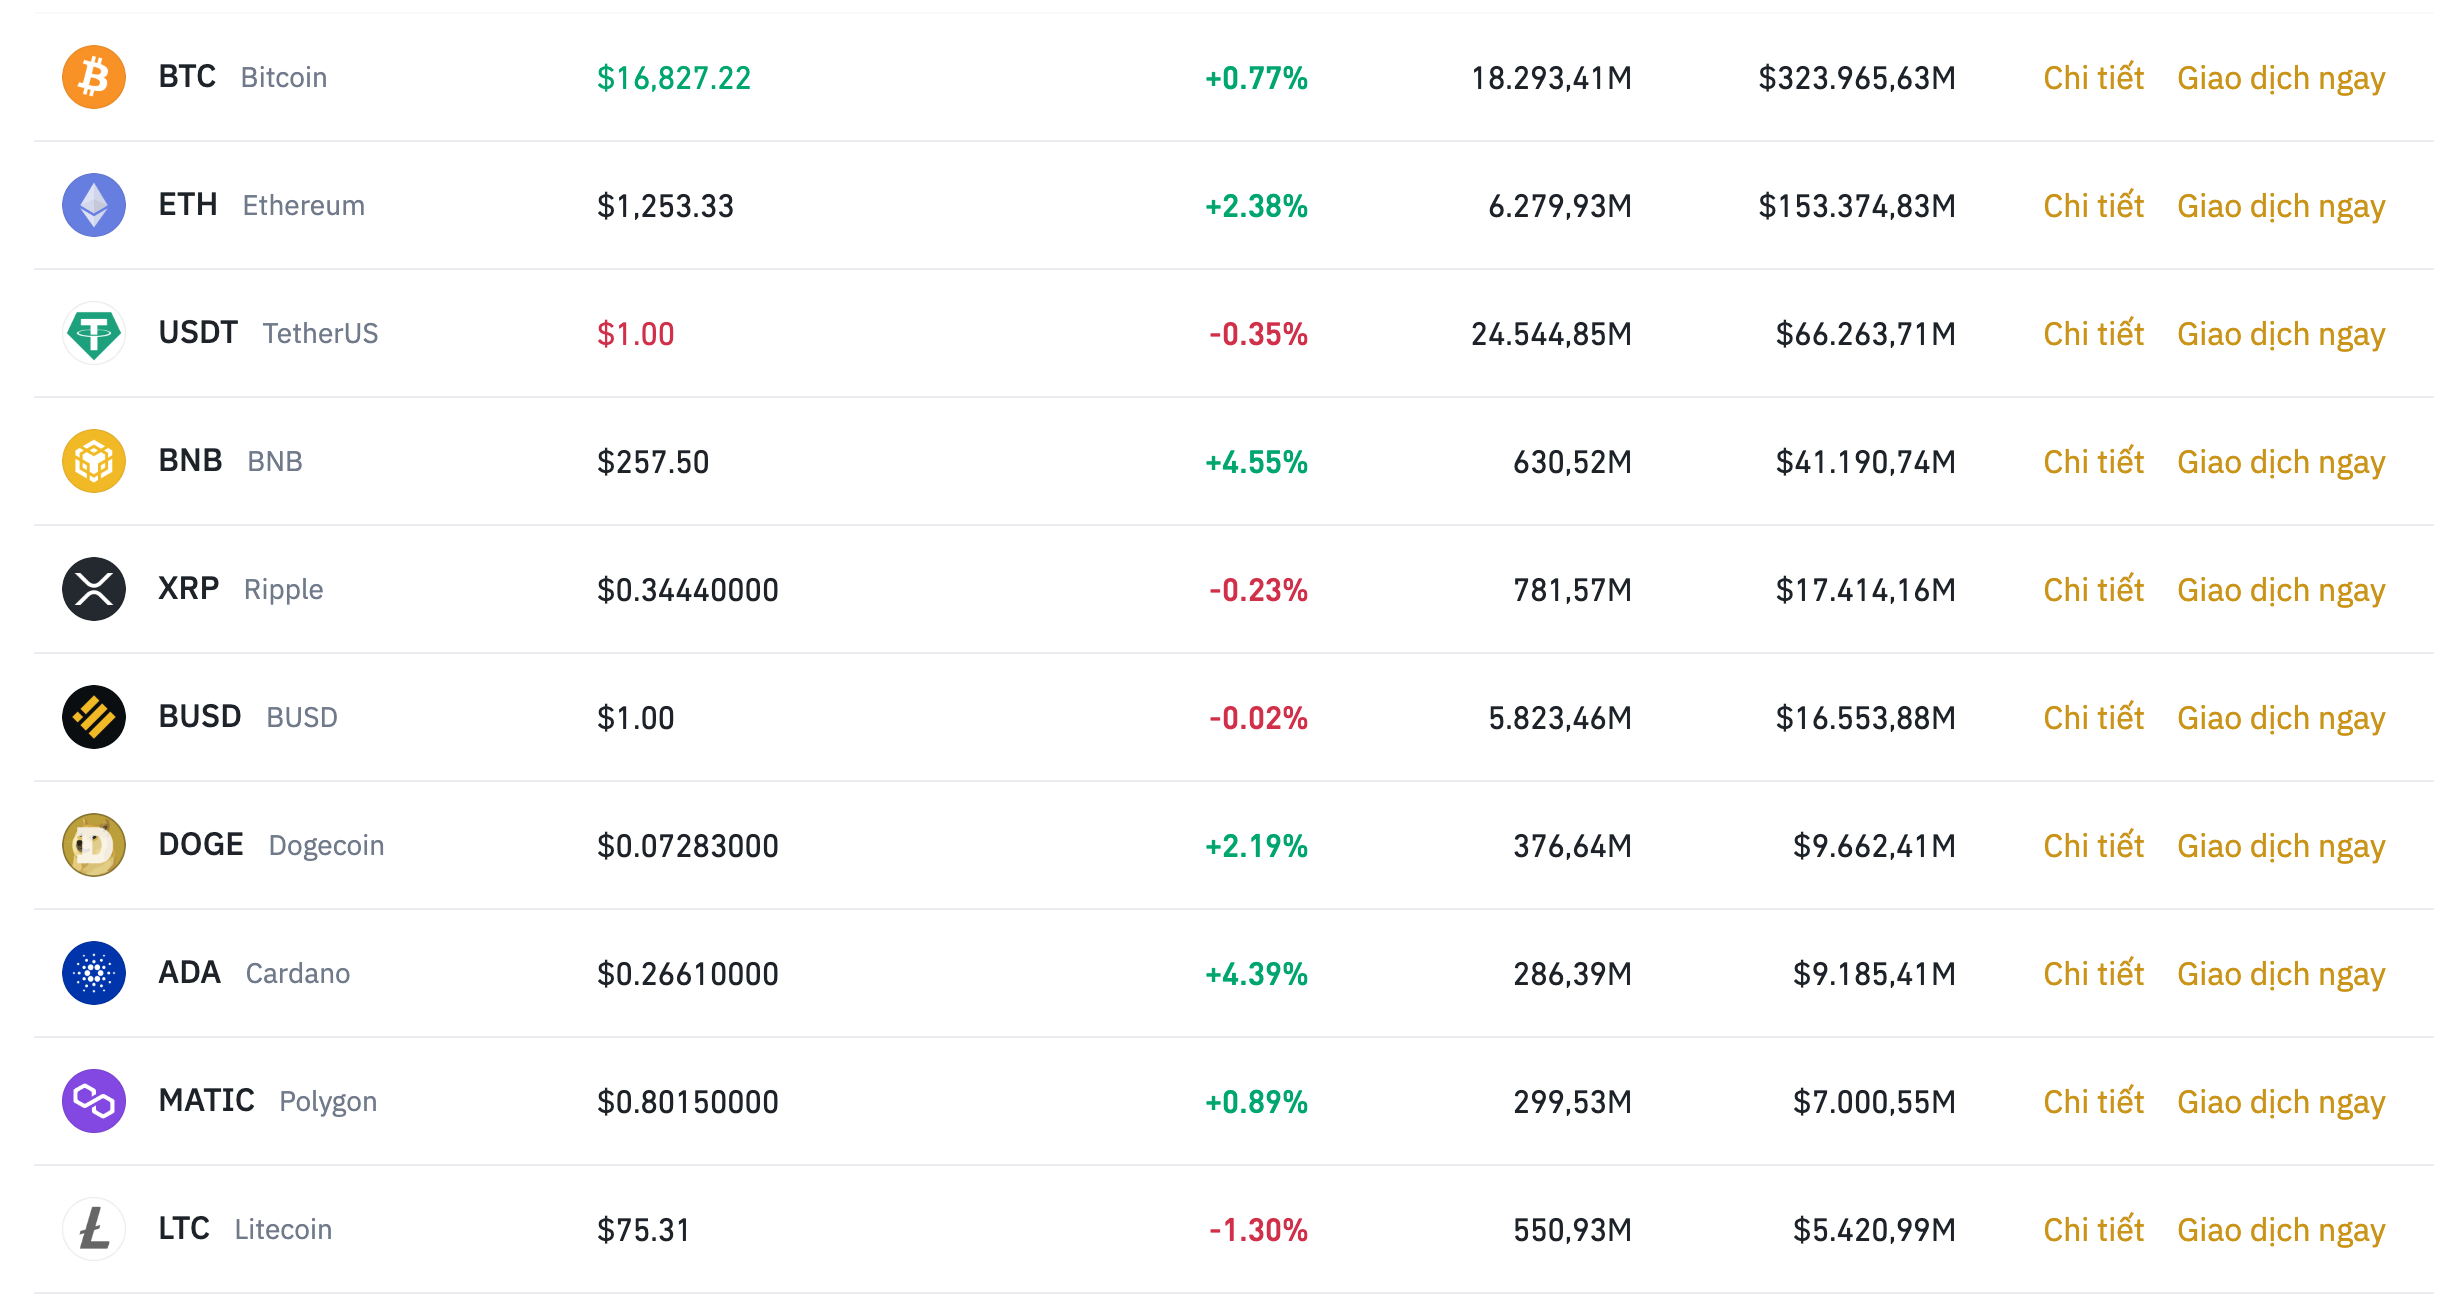Open Chi tiết for Cardano

click(2093, 973)
